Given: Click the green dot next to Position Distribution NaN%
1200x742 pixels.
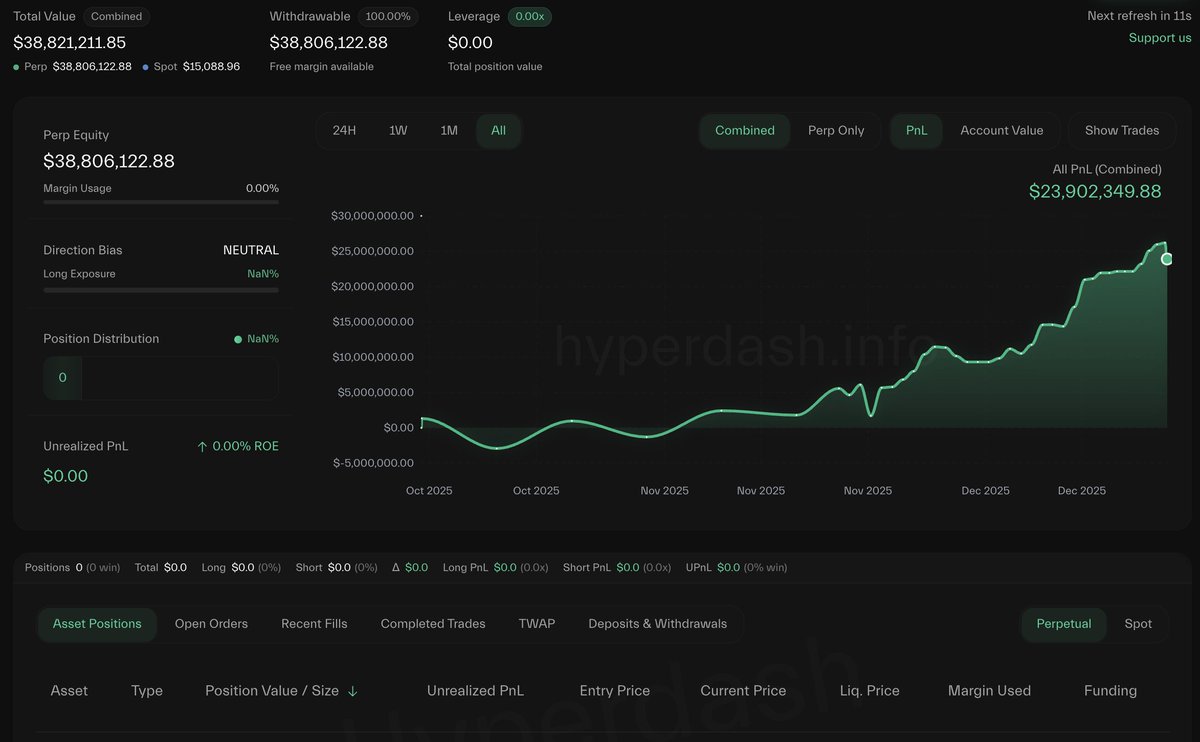Looking at the screenshot, I should point(236,338).
